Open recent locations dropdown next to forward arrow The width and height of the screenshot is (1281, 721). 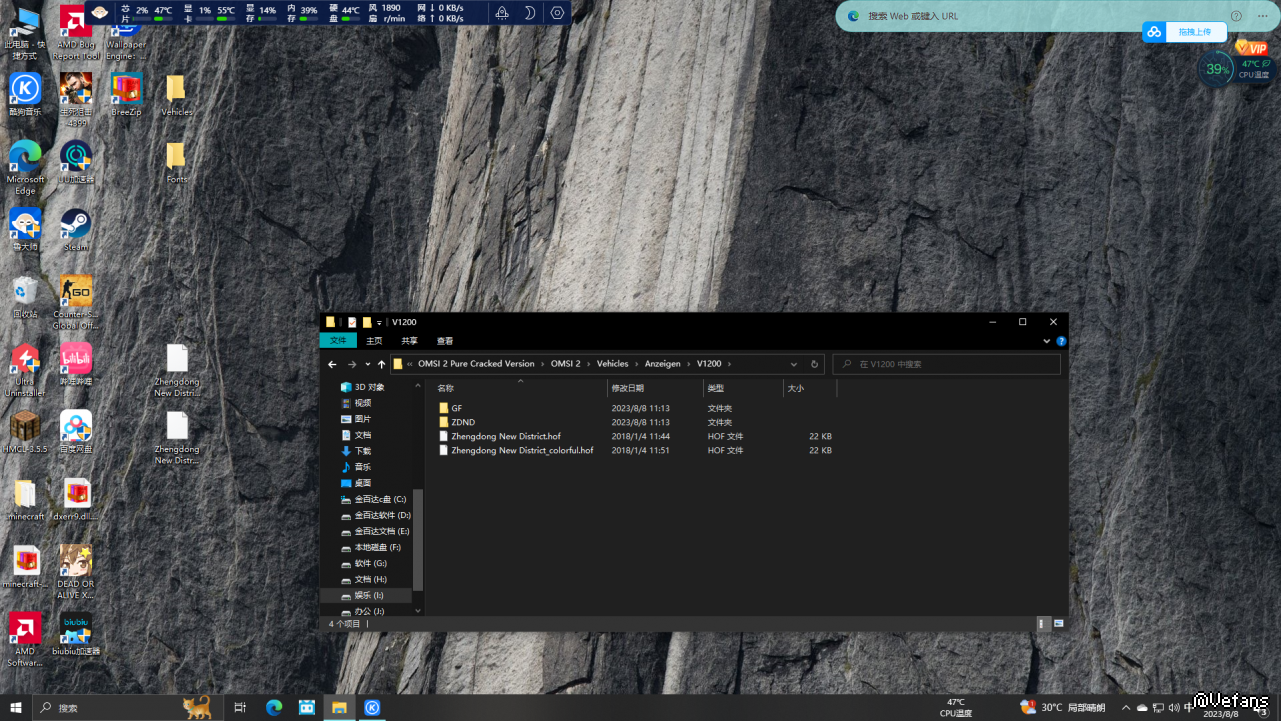click(x=368, y=364)
